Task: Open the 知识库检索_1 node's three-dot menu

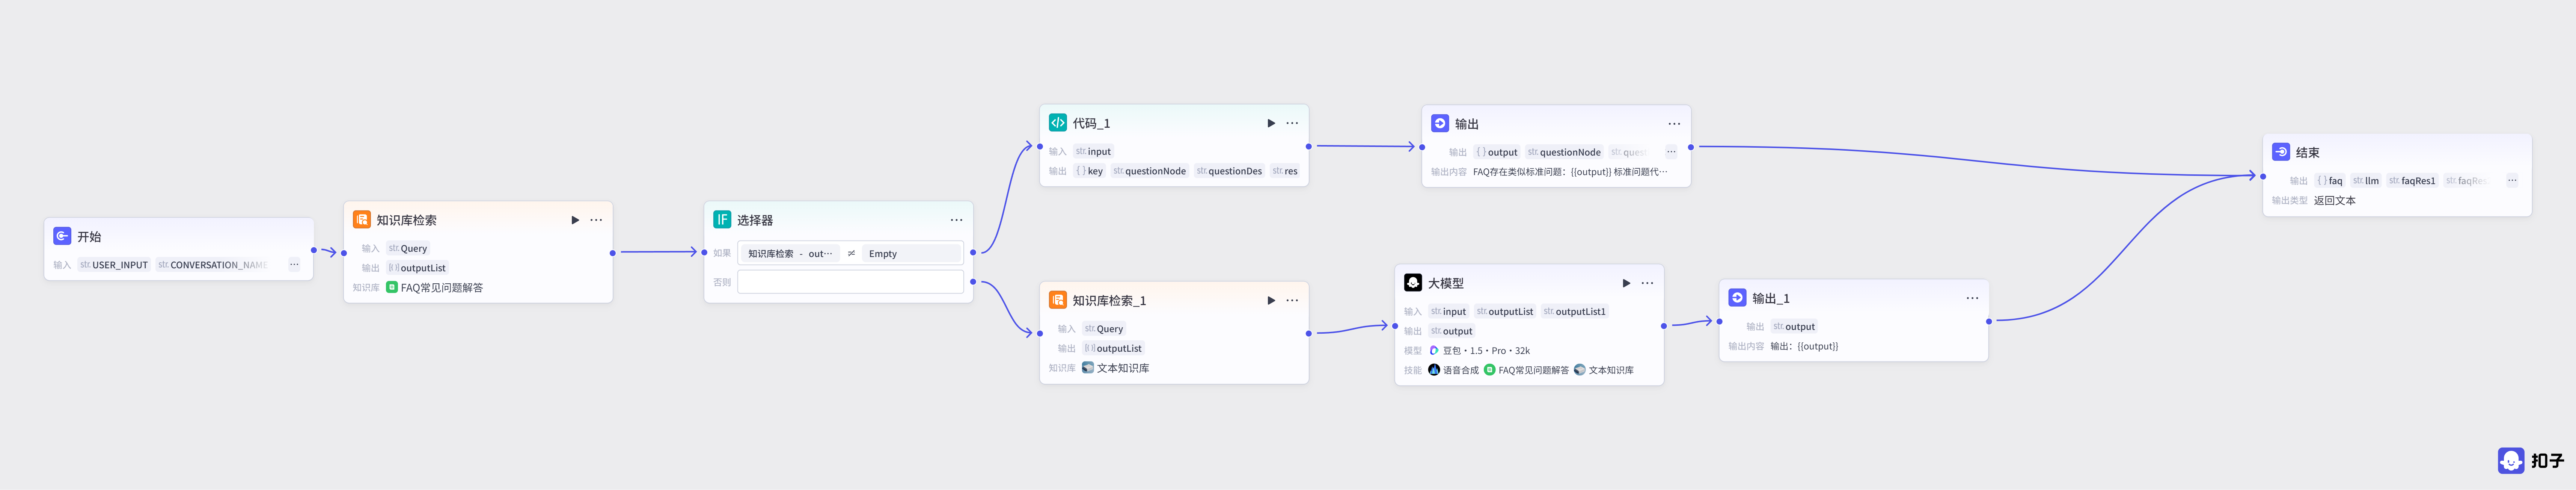Action: click(1292, 300)
